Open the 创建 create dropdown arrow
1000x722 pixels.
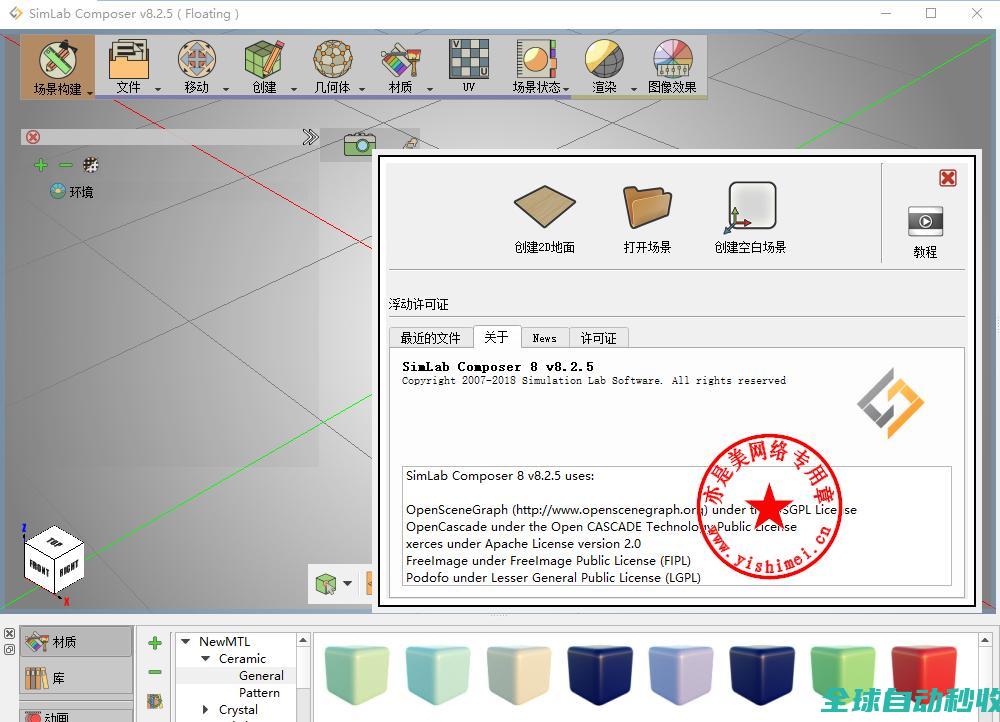(x=293, y=89)
